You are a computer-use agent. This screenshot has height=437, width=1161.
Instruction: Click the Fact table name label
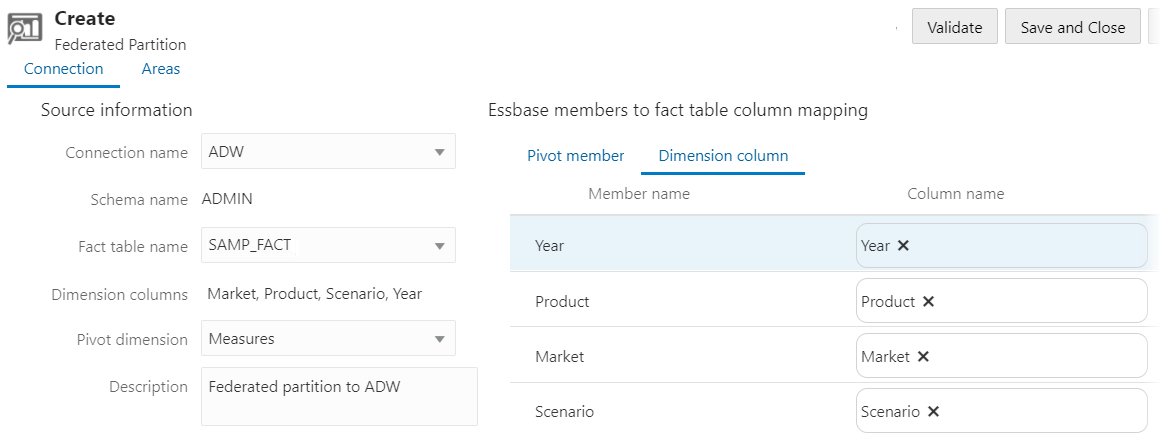click(133, 247)
